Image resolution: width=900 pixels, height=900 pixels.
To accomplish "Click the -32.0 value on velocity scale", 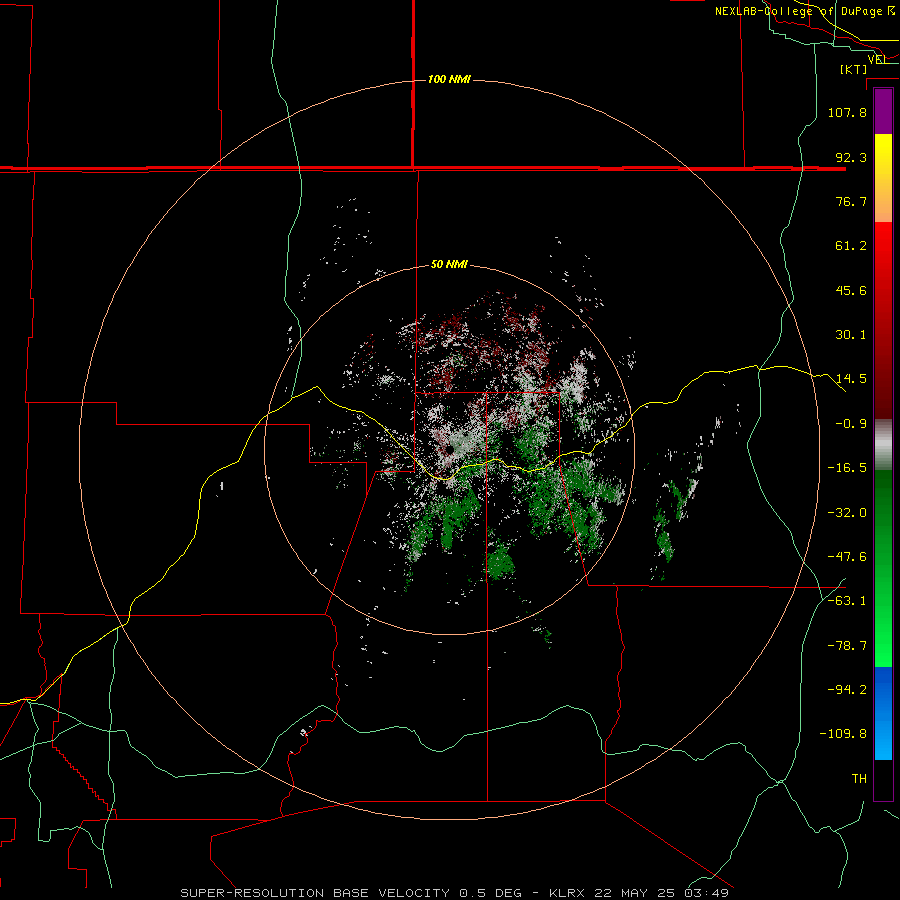I will [847, 513].
